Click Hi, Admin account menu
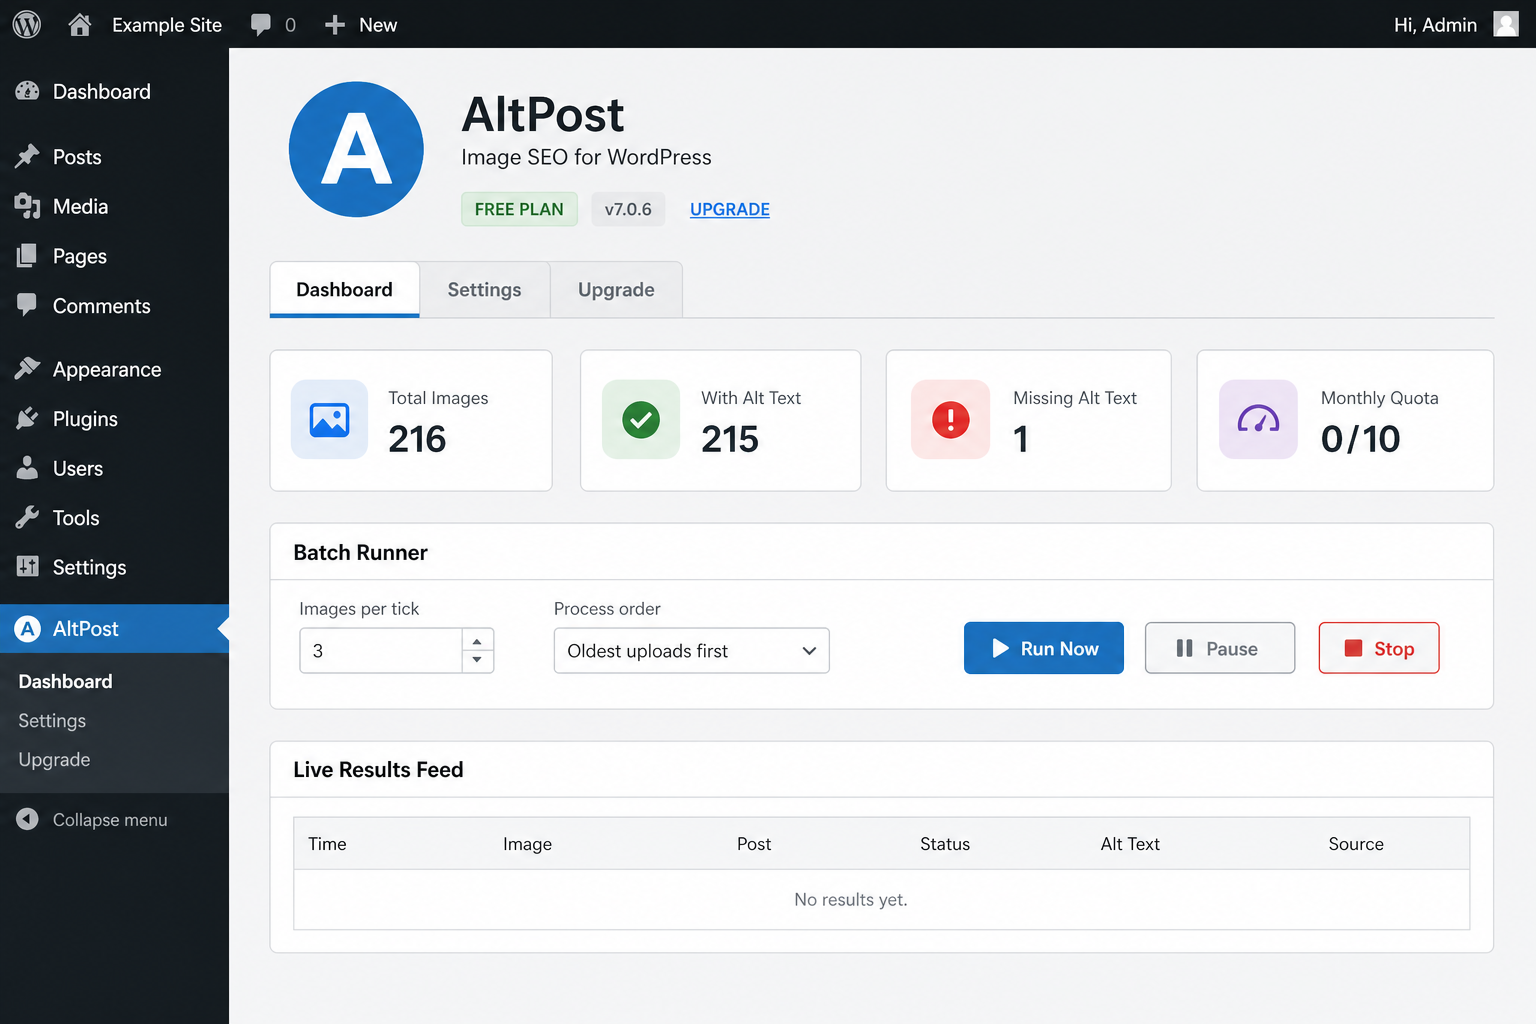The width and height of the screenshot is (1536, 1024). click(1435, 25)
